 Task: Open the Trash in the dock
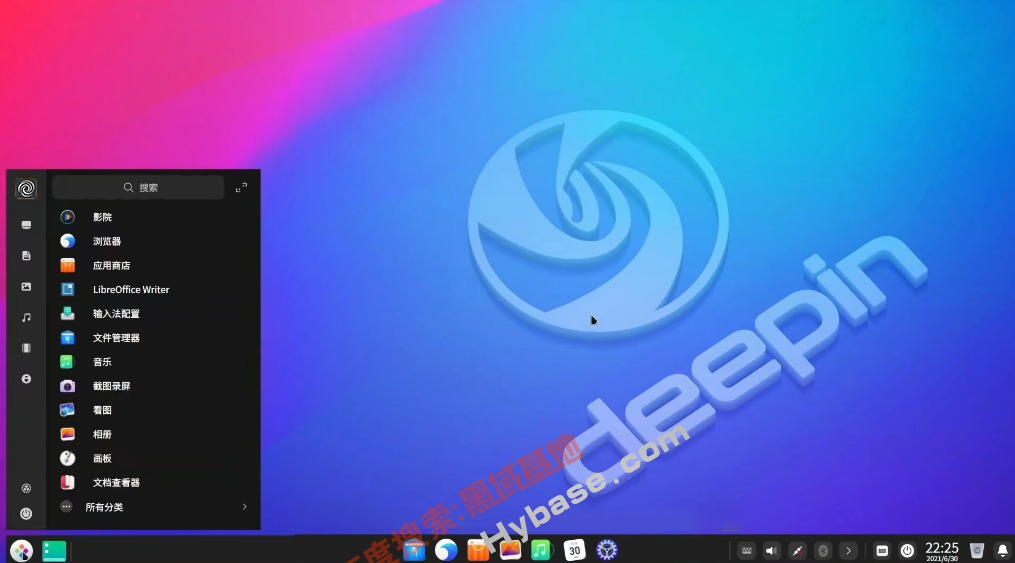(977, 551)
